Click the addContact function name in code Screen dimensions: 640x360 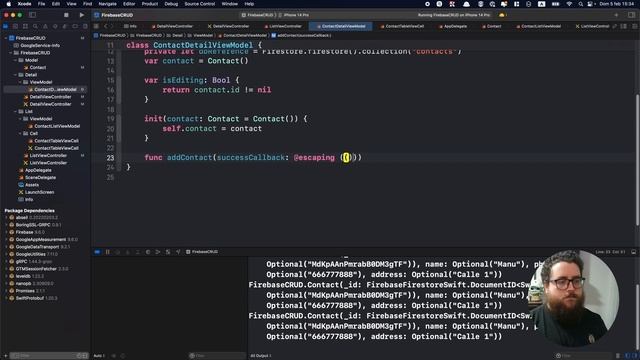[x=189, y=158]
